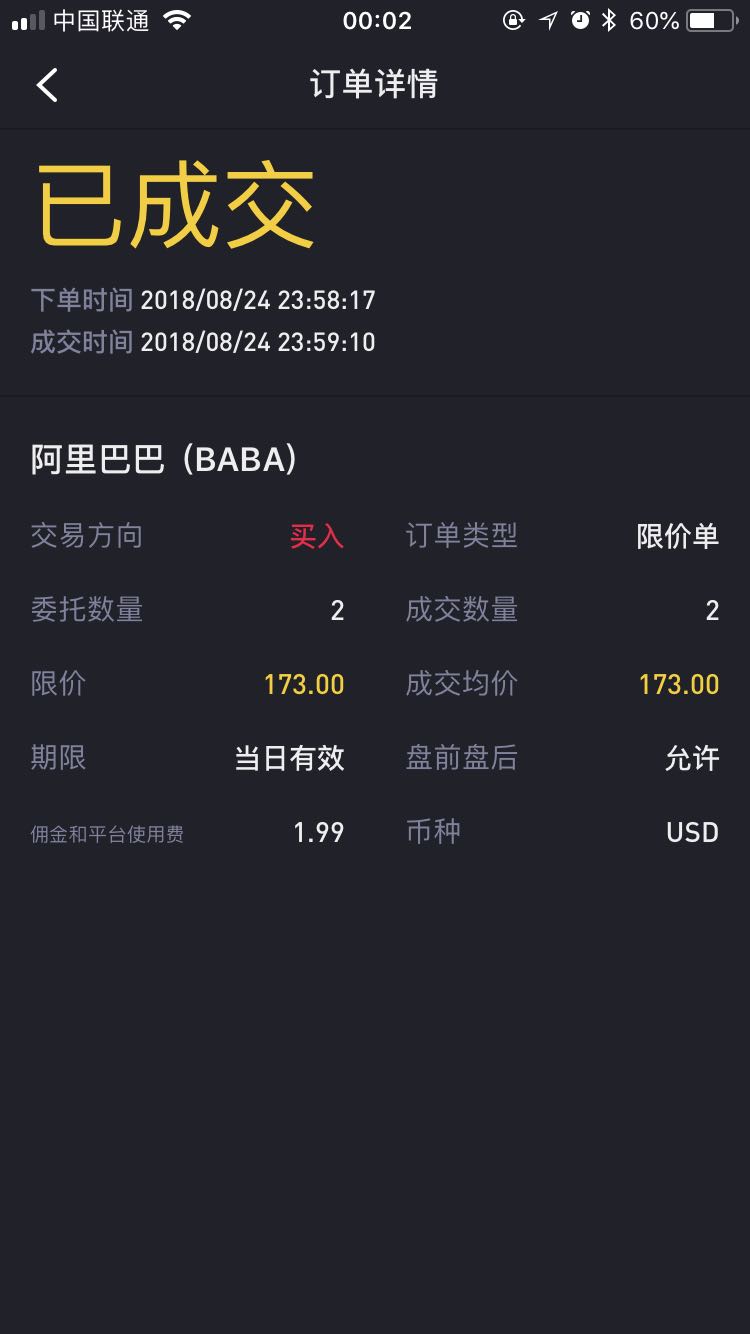Viewport: 750px width, 1334px height.
Task: Tap the Bluetooth status icon
Action: click(x=609, y=20)
